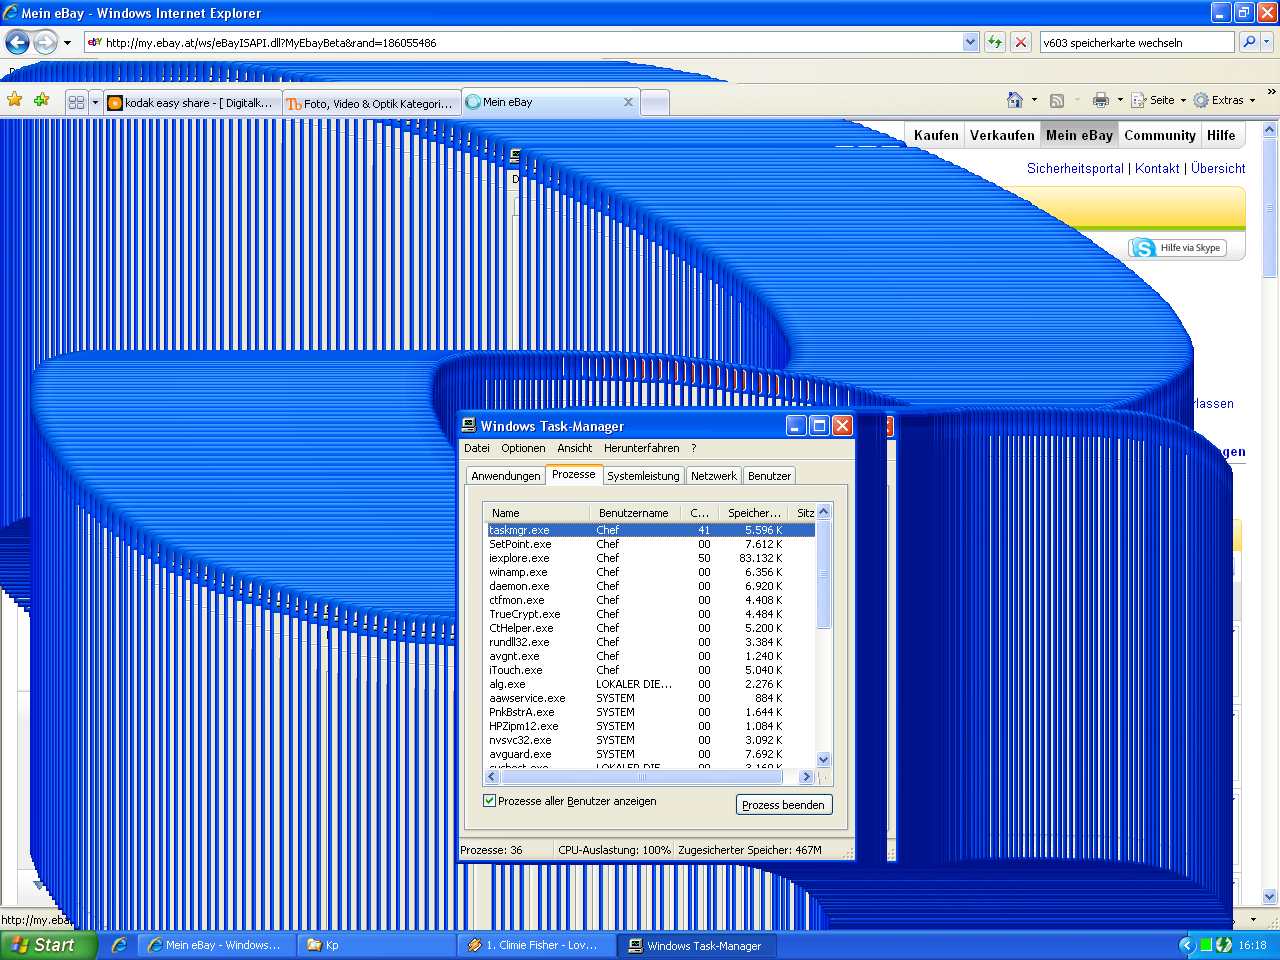Switch to the Climie Fisher Winamp taskbar item
1280x960 pixels.
pyautogui.click(x=537, y=945)
